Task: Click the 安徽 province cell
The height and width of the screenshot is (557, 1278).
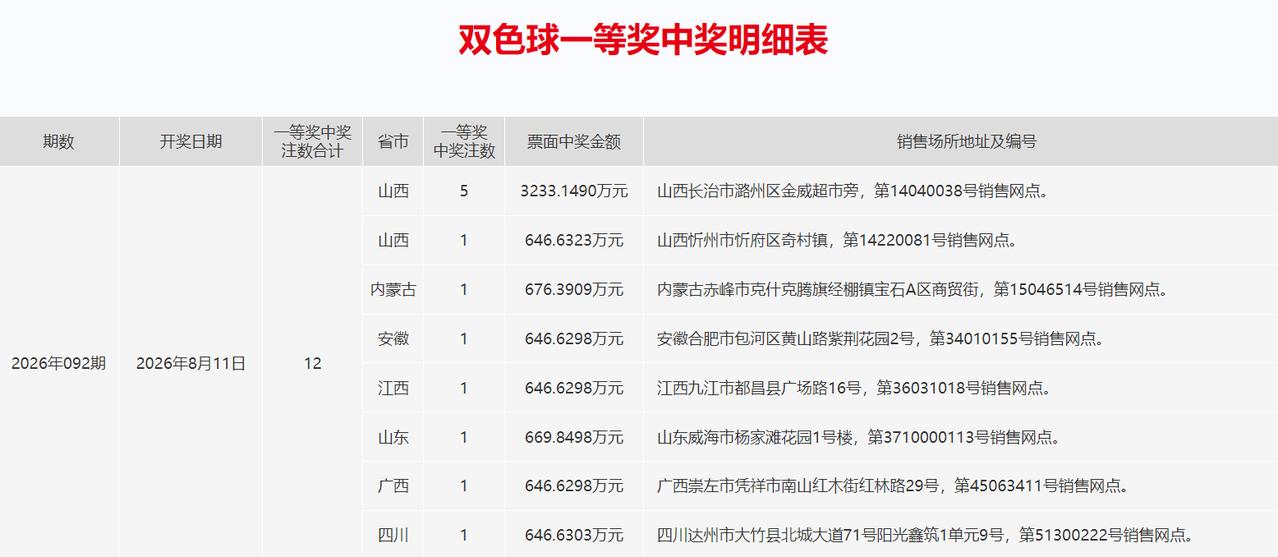Action: tap(393, 338)
